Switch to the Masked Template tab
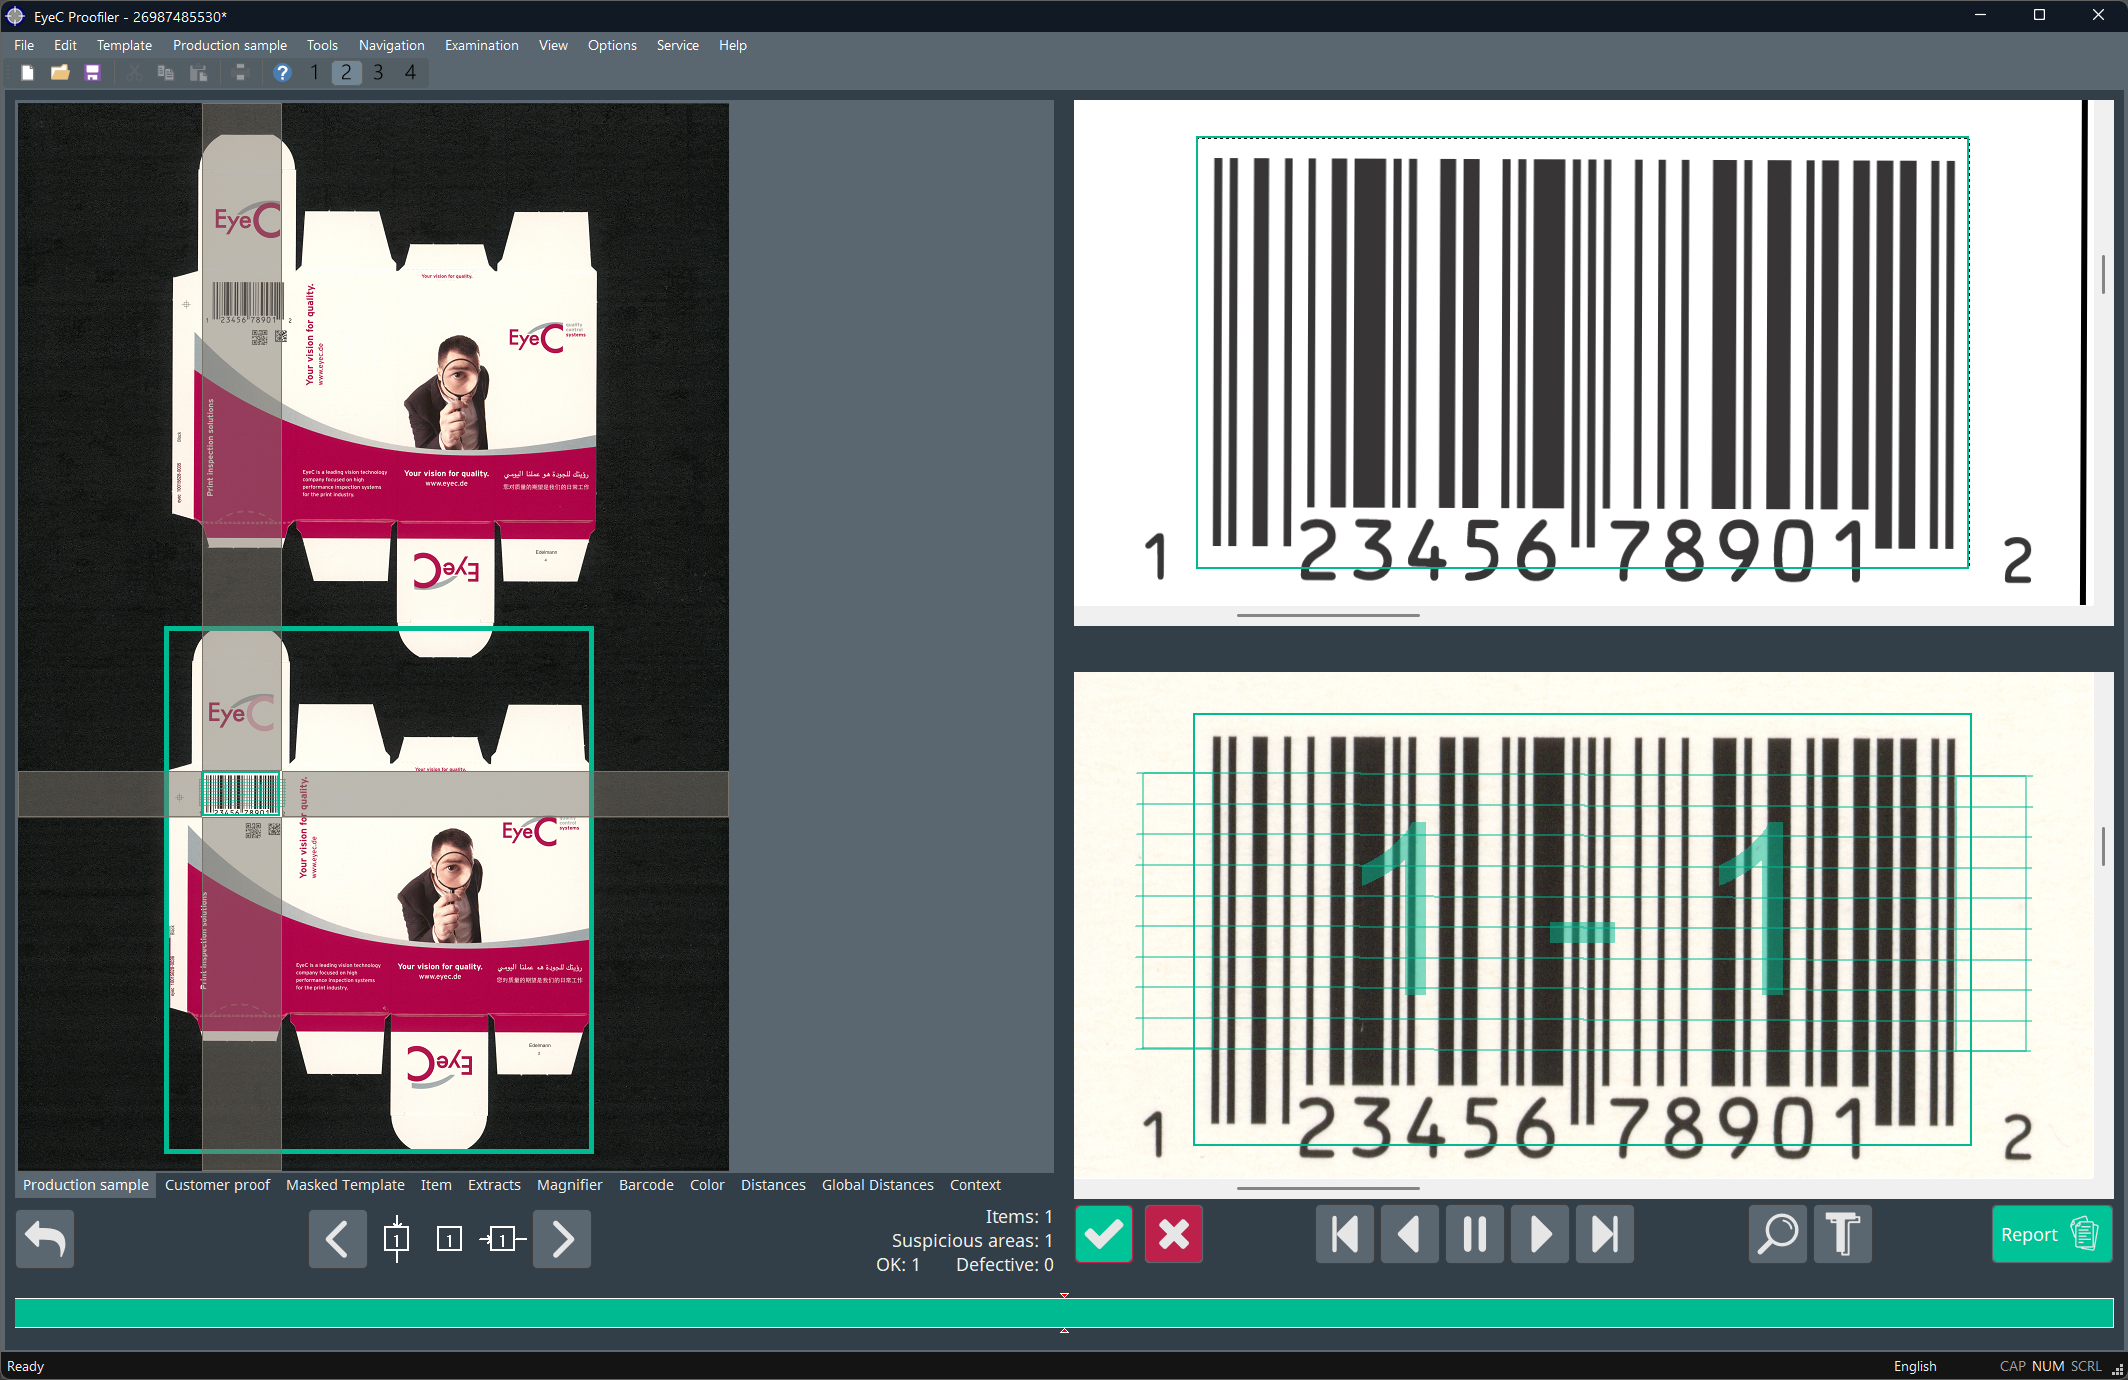 coord(345,1185)
